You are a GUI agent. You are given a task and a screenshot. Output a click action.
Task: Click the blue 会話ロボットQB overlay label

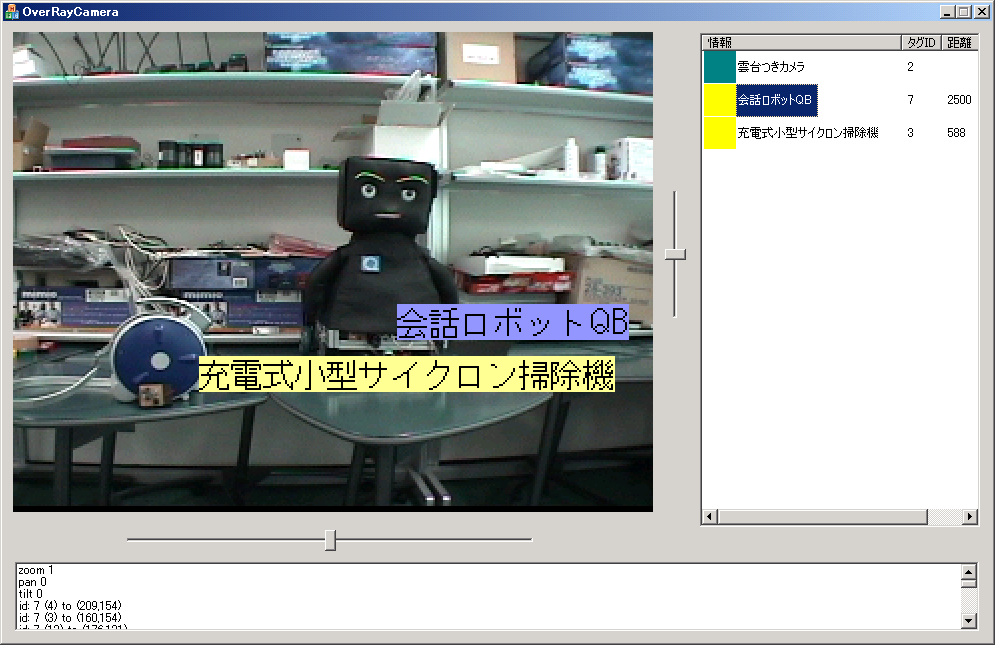[x=513, y=322]
